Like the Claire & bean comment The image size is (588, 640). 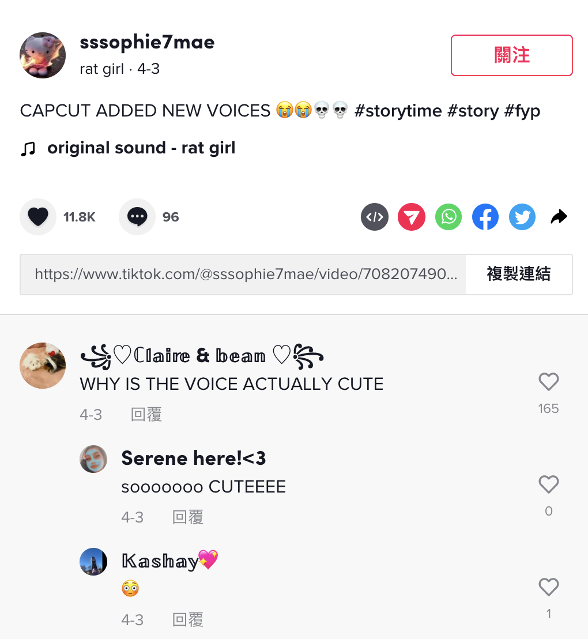[x=548, y=382]
